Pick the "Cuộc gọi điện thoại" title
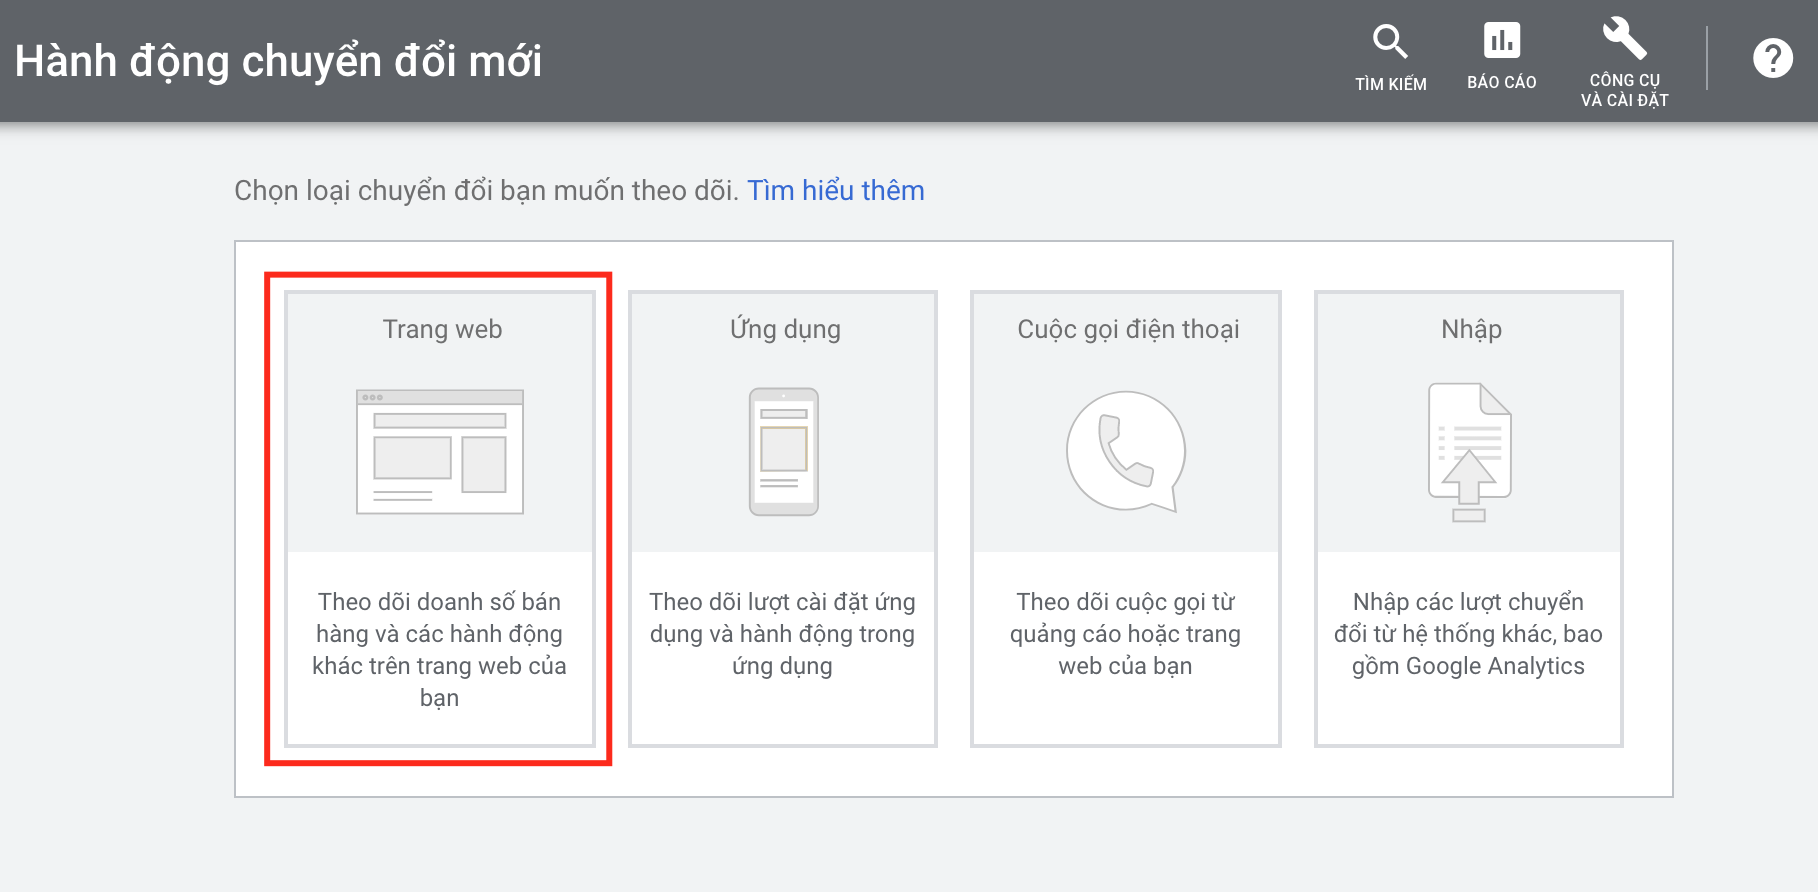Image resolution: width=1818 pixels, height=892 pixels. pyautogui.click(x=1128, y=329)
